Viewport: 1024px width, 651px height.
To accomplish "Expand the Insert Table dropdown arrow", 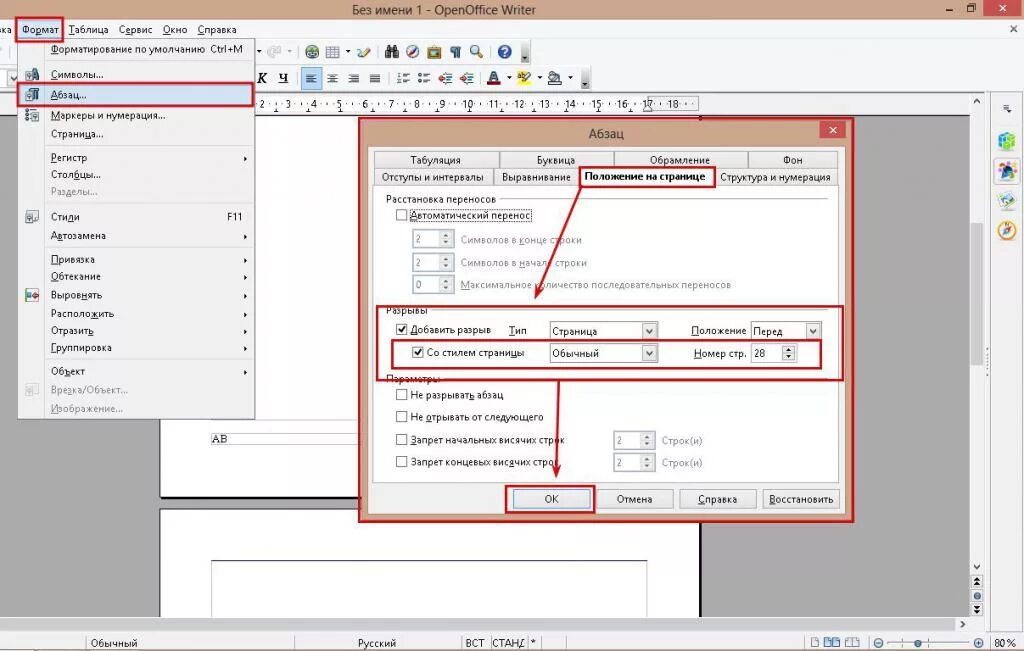I will click(347, 52).
